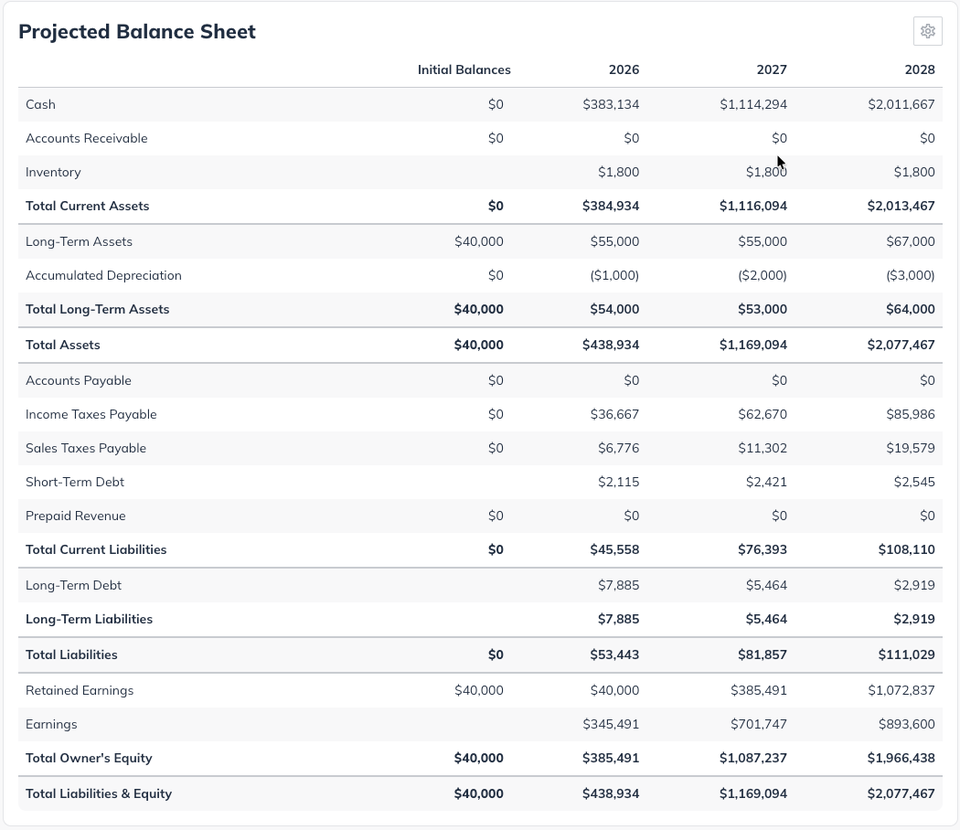Click Short-Term Debt $2,545 value
Screen dimensions: 960x830
[x=914, y=482]
